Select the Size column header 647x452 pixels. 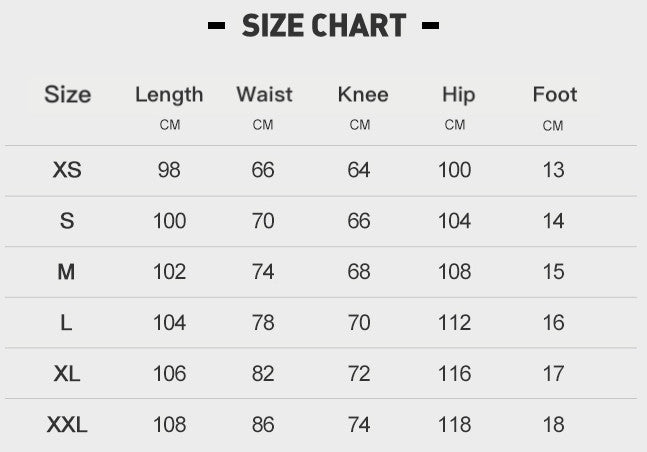pyautogui.click(x=67, y=95)
